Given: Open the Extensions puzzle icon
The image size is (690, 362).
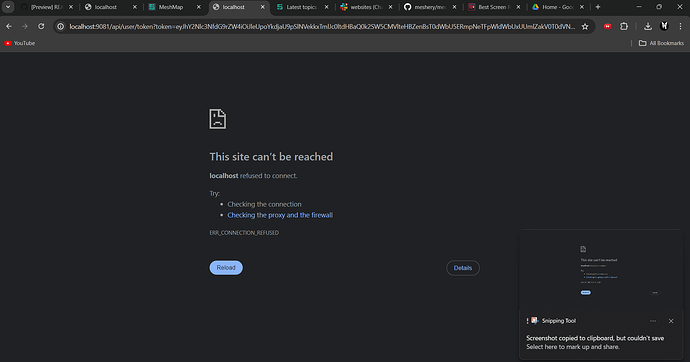Looking at the screenshot, I should point(624,26).
